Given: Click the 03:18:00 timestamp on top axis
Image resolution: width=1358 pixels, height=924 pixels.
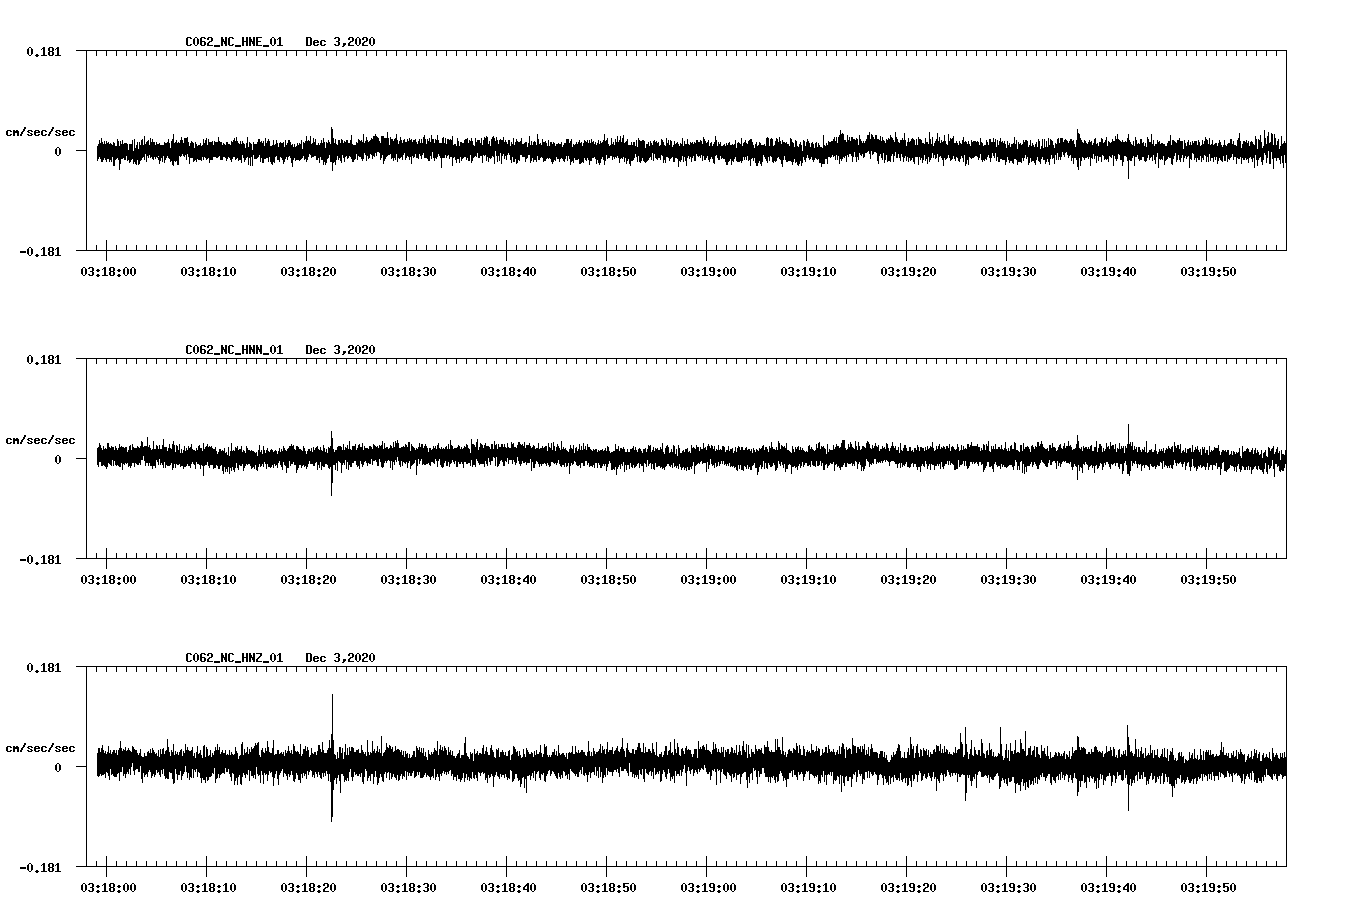Looking at the screenshot, I should tap(110, 269).
